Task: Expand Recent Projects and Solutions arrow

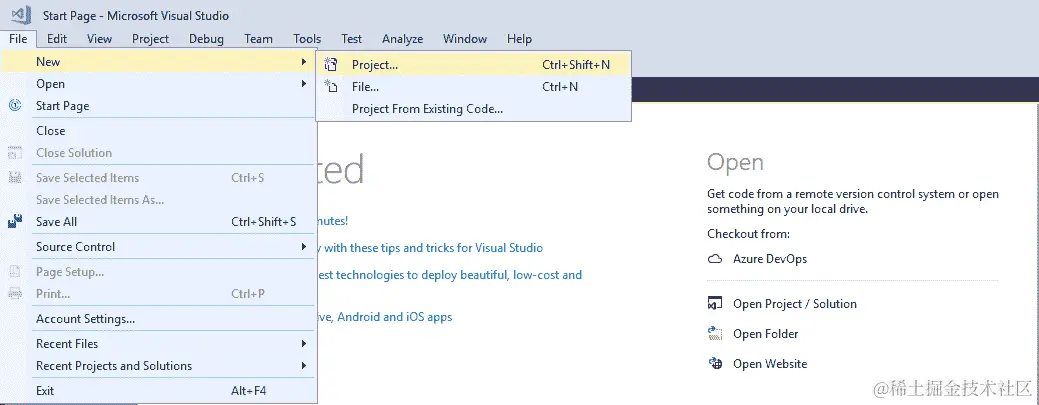Action: click(303, 365)
